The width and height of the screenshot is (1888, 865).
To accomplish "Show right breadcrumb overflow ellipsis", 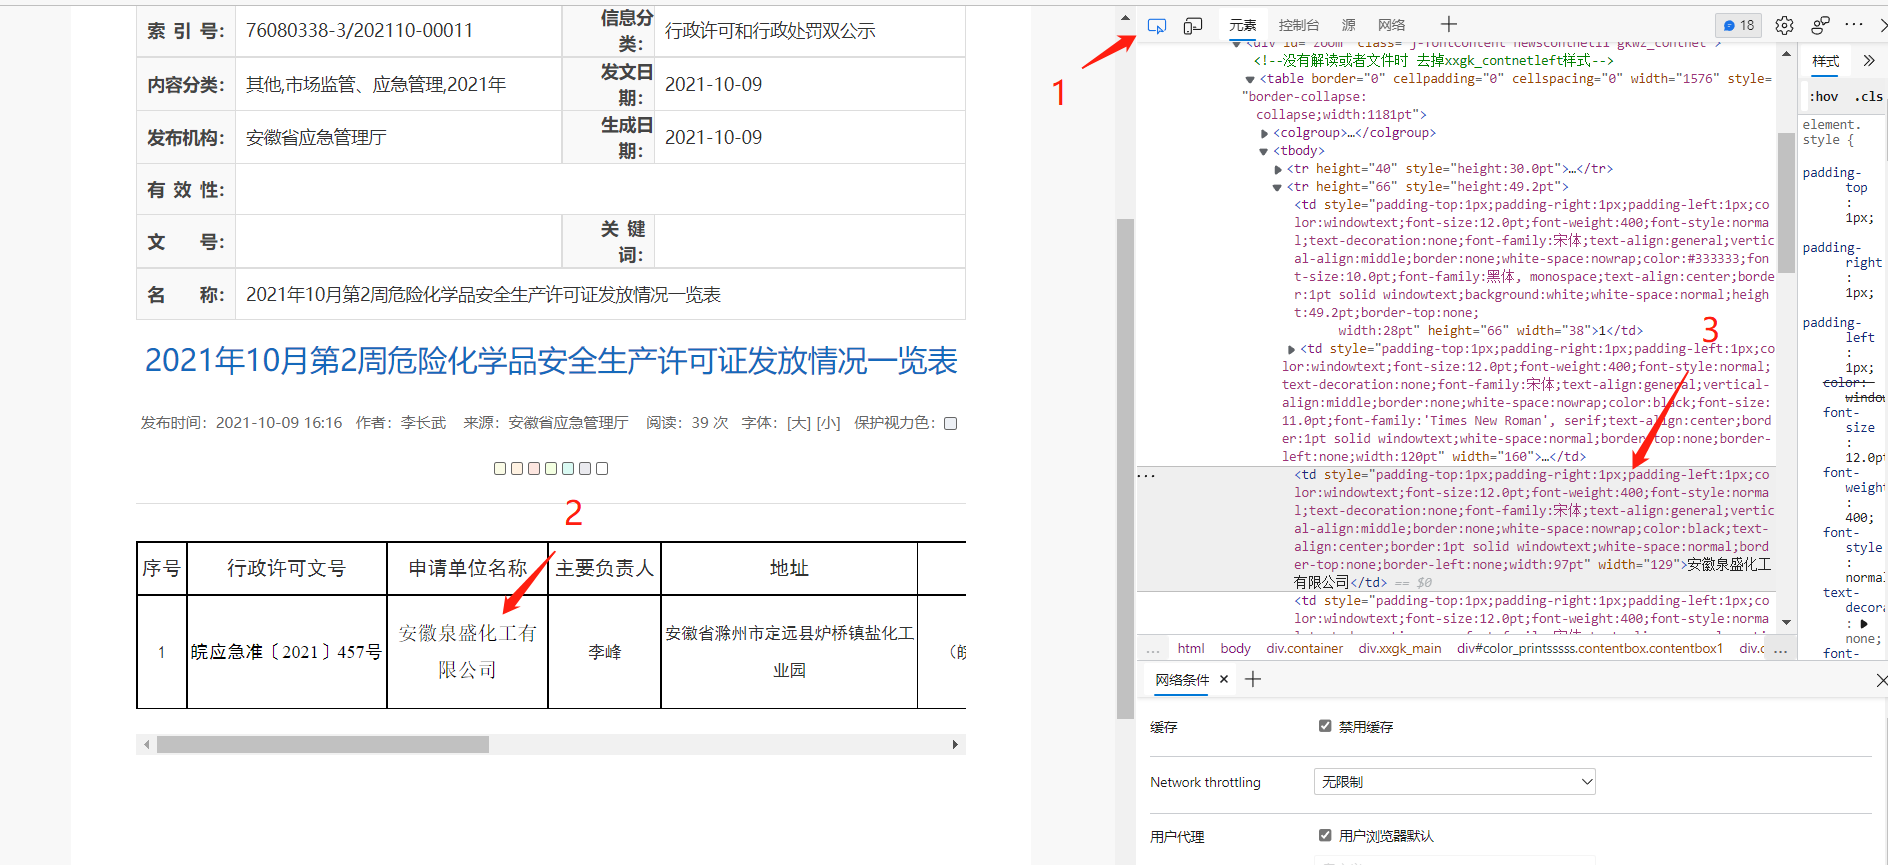I will pyautogui.click(x=1780, y=649).
